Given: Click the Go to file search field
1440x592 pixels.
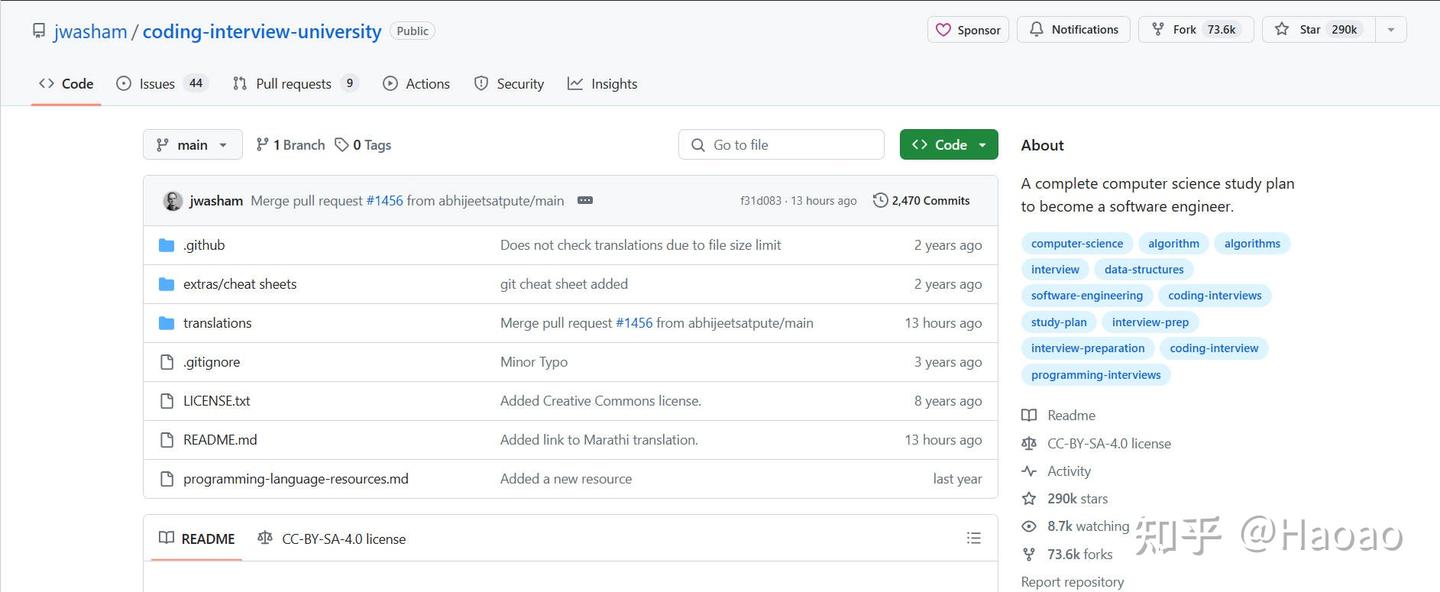Looking at the screenshot, I should (x=781, y=145).
